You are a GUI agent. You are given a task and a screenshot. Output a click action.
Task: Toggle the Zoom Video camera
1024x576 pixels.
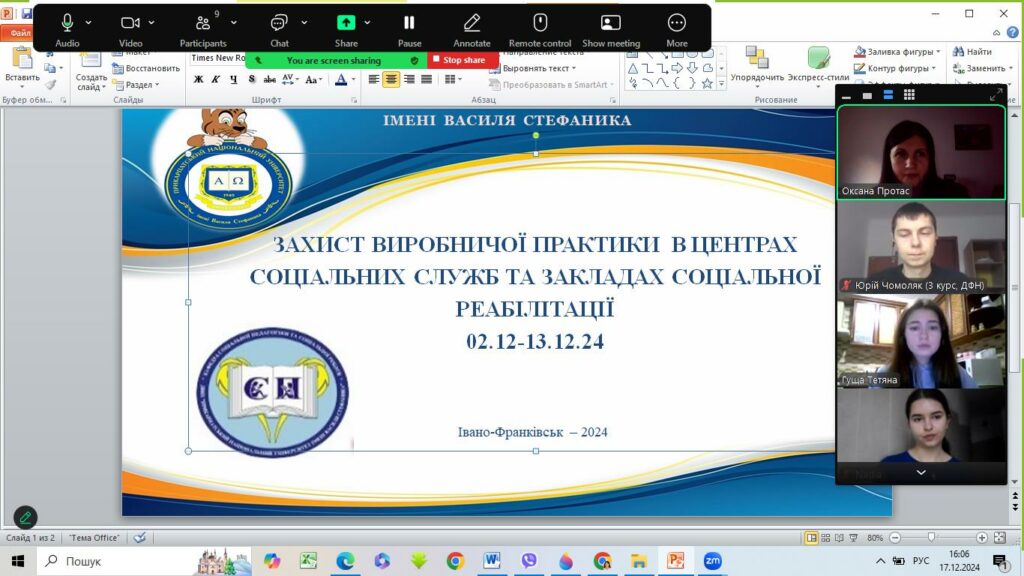click(130, 24)
